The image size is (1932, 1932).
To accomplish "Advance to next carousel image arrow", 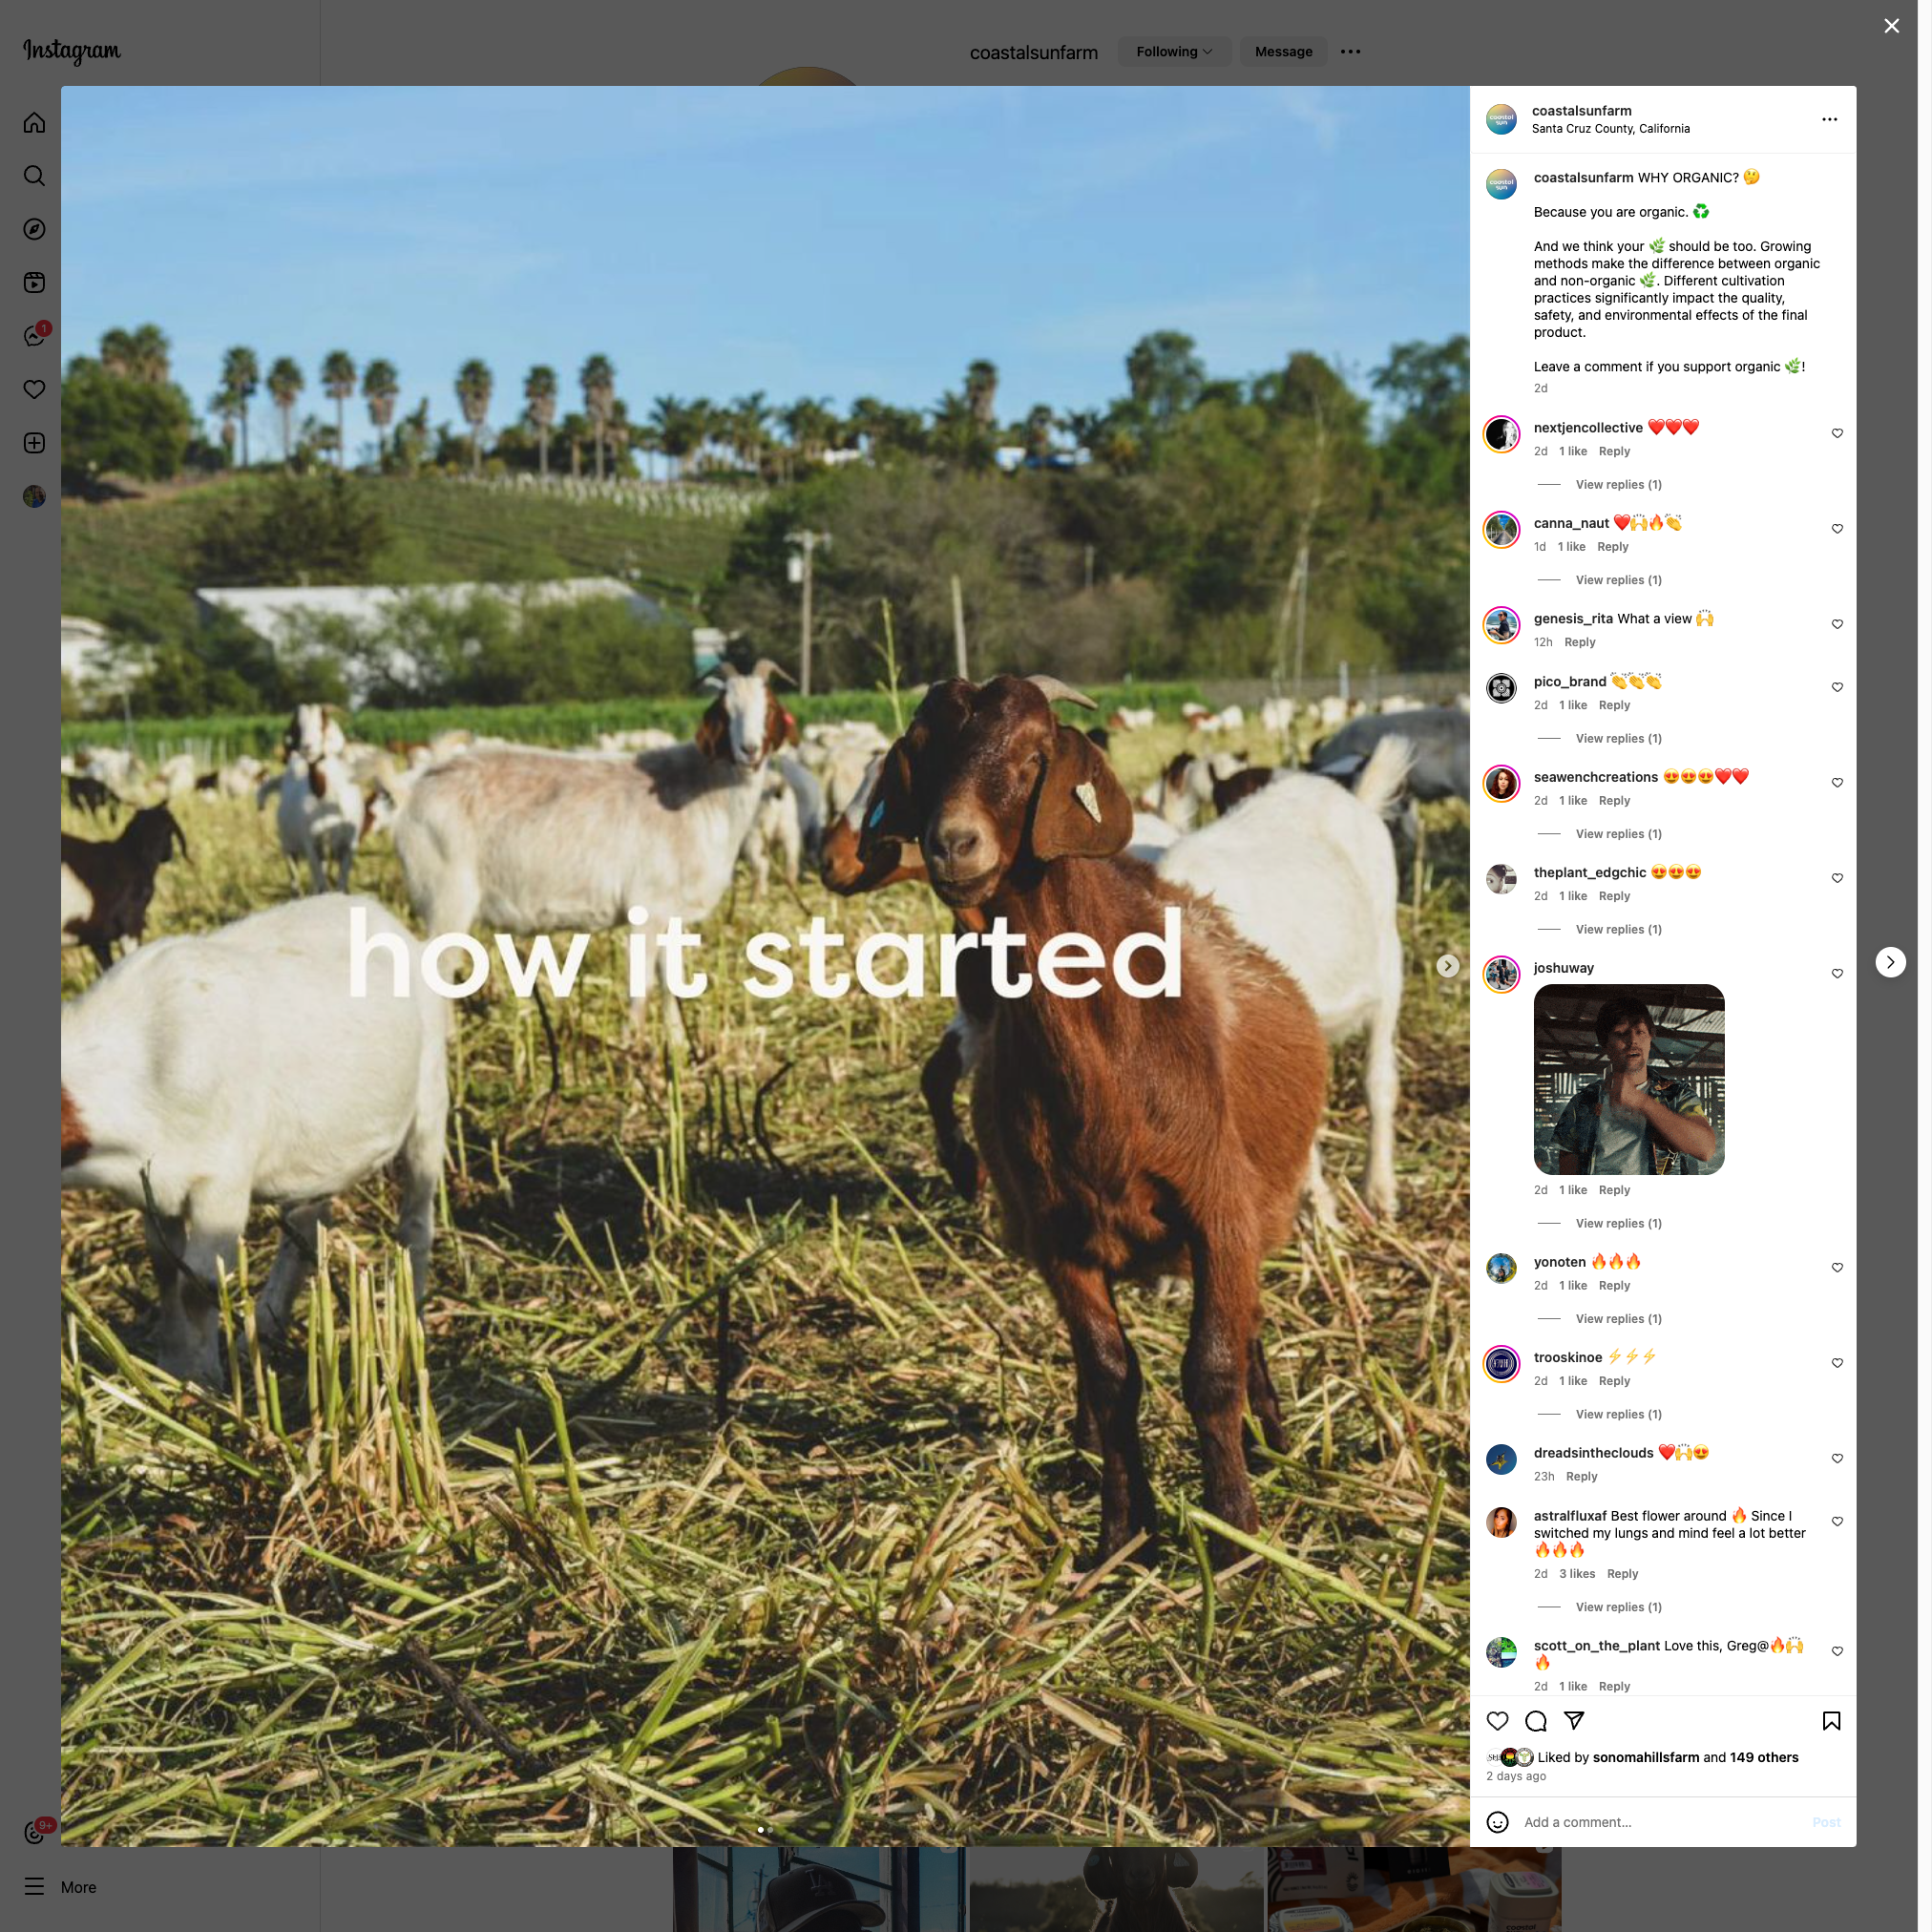I will [x=1447, y=965].
